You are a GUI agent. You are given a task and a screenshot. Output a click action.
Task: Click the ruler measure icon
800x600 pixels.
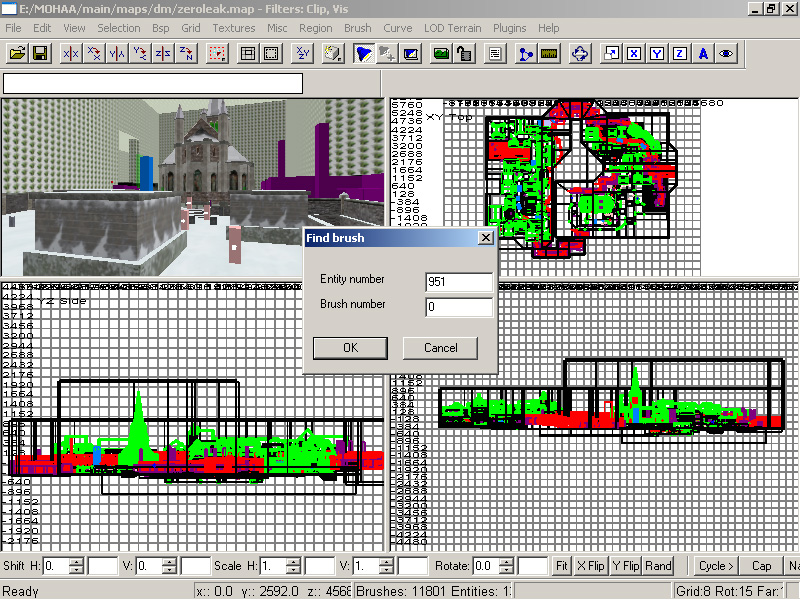pyautogui.click(x=549, y=53)
